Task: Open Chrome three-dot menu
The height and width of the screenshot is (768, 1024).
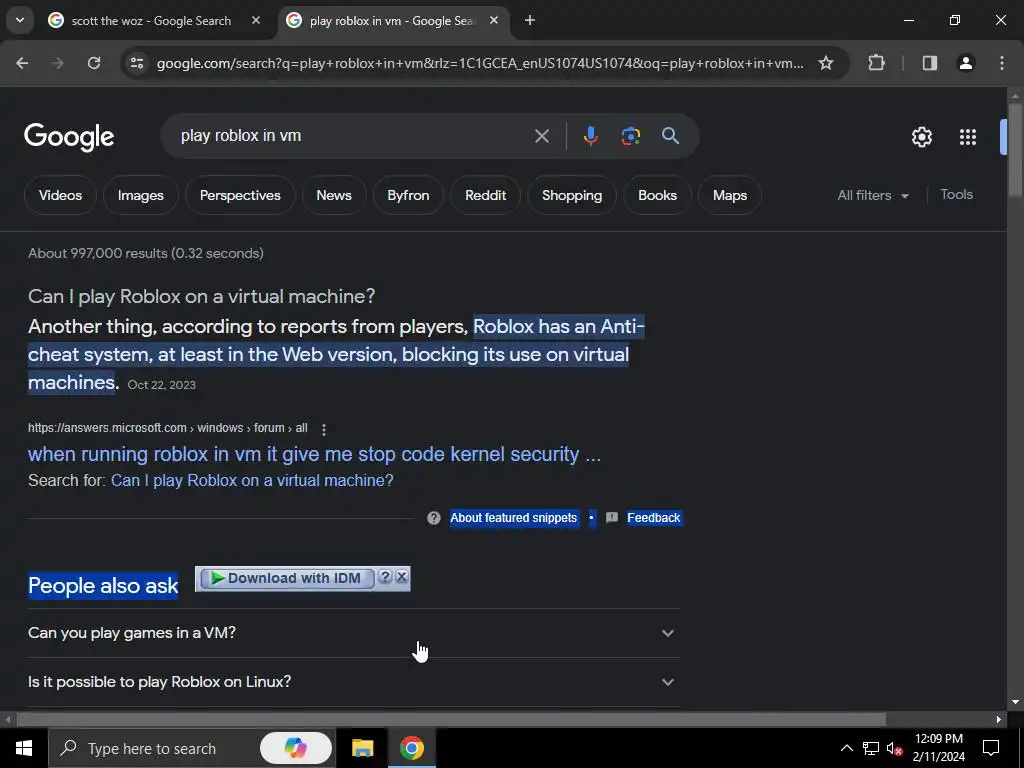Action: [x=1002, y=63]
